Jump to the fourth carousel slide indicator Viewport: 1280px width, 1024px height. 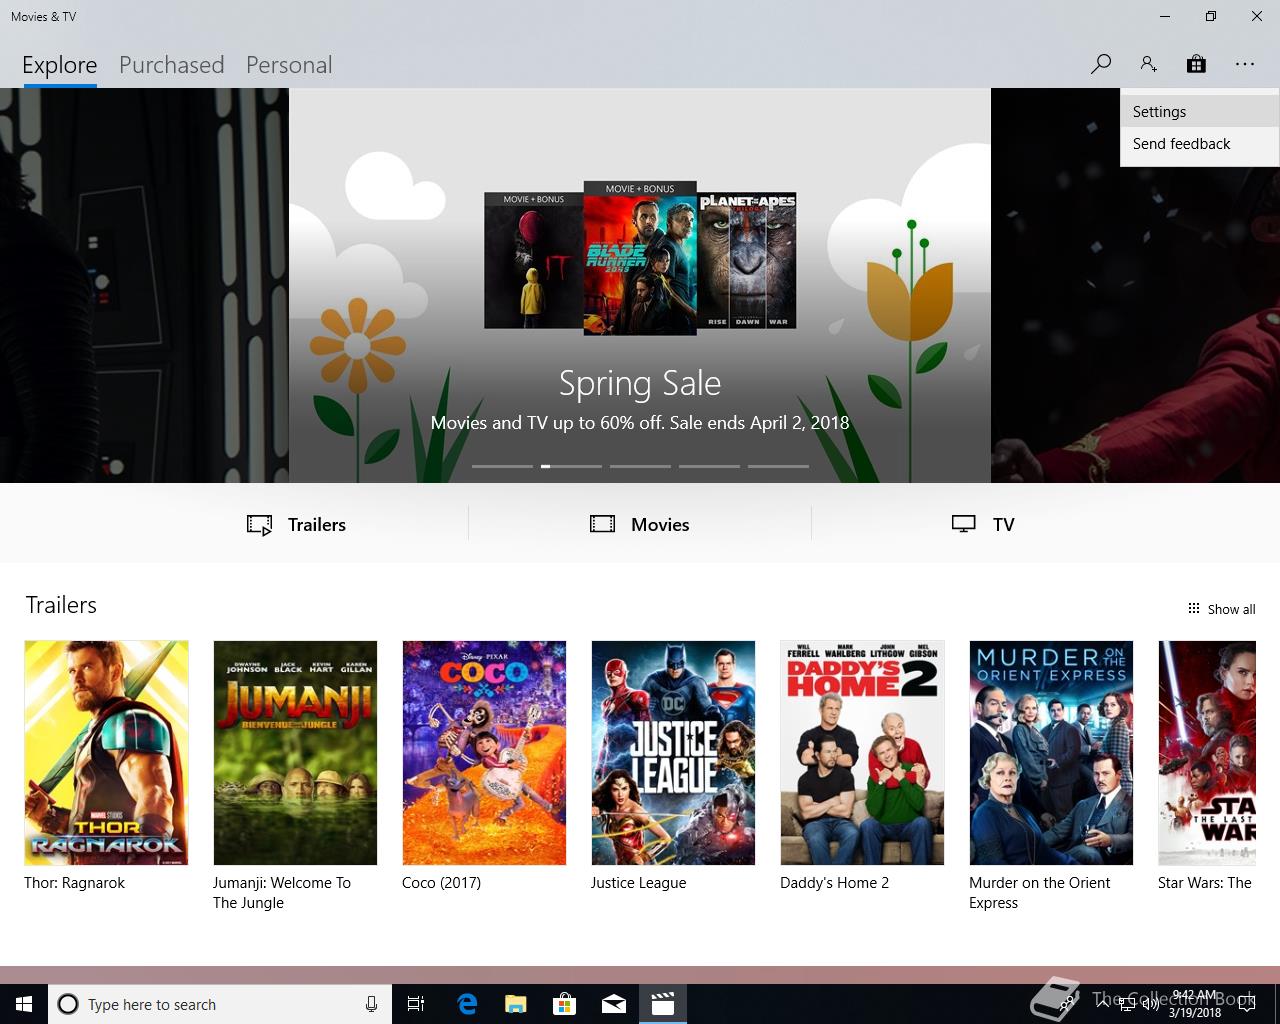(709, 466)
